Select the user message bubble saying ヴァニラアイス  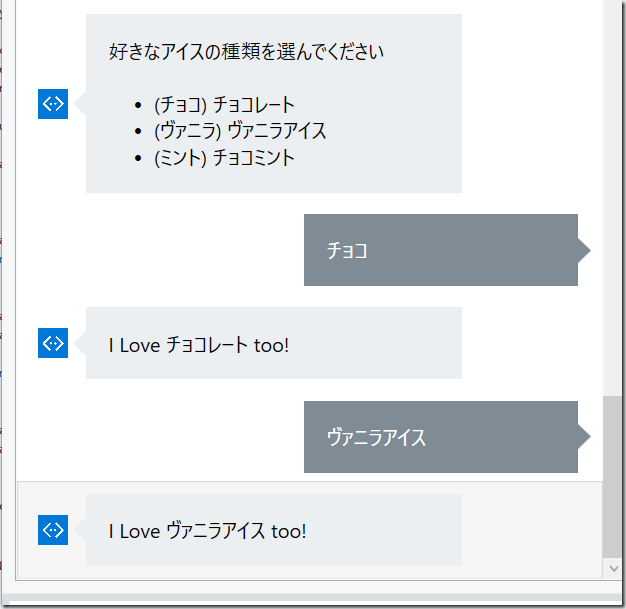(441, 437)
